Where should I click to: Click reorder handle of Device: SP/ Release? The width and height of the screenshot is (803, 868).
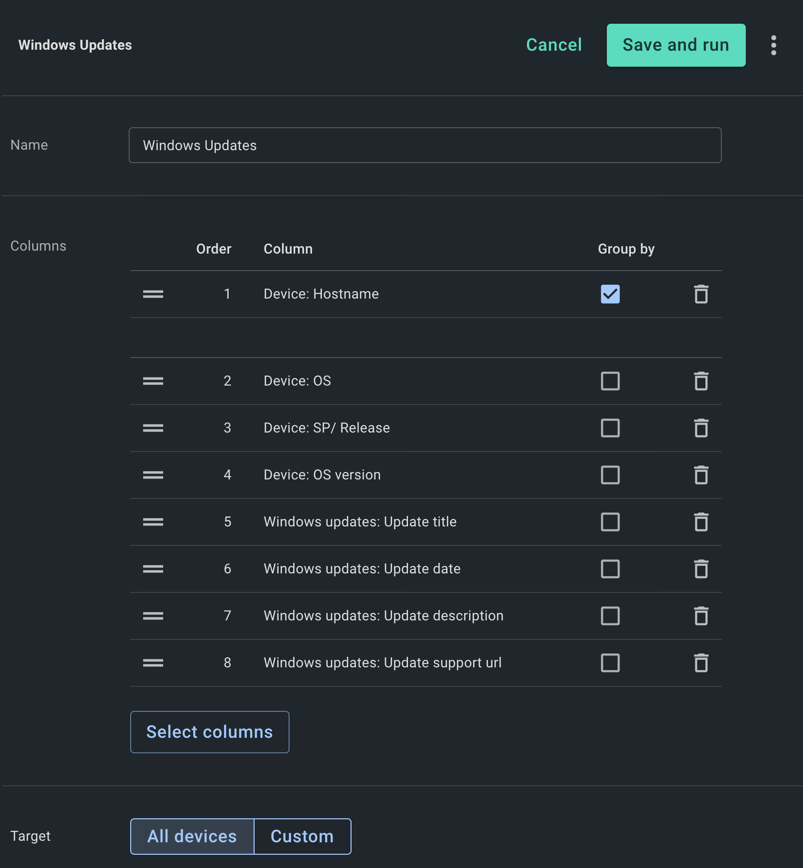(153, 428)
